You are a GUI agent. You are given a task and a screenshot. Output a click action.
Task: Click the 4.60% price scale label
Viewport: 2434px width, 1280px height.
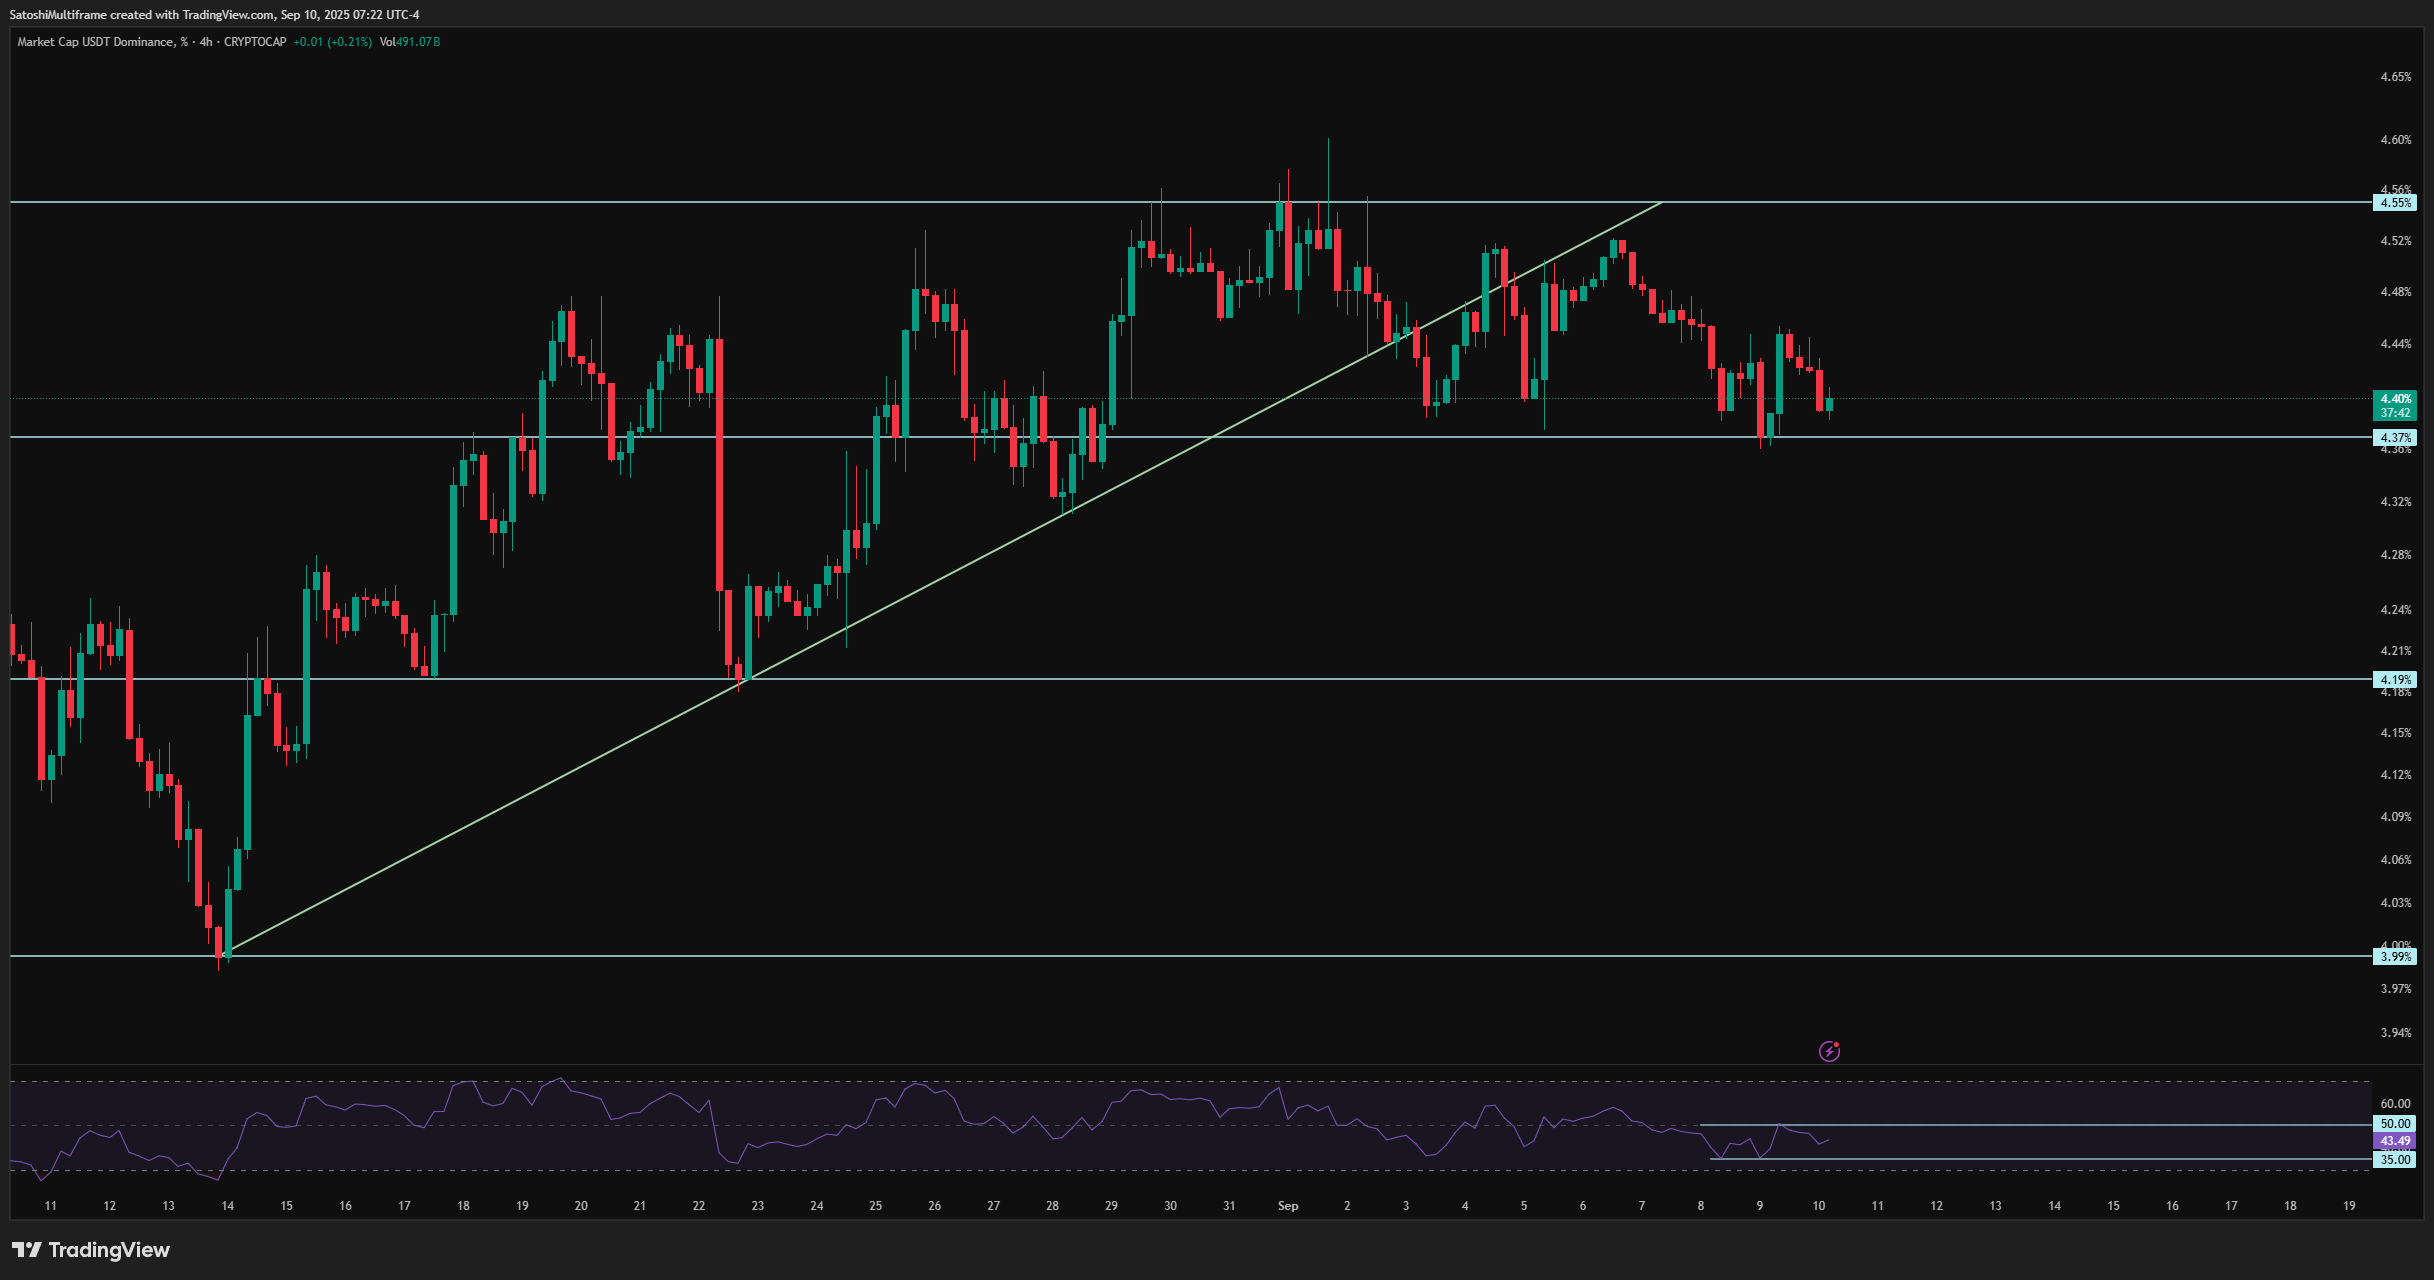2395,140
